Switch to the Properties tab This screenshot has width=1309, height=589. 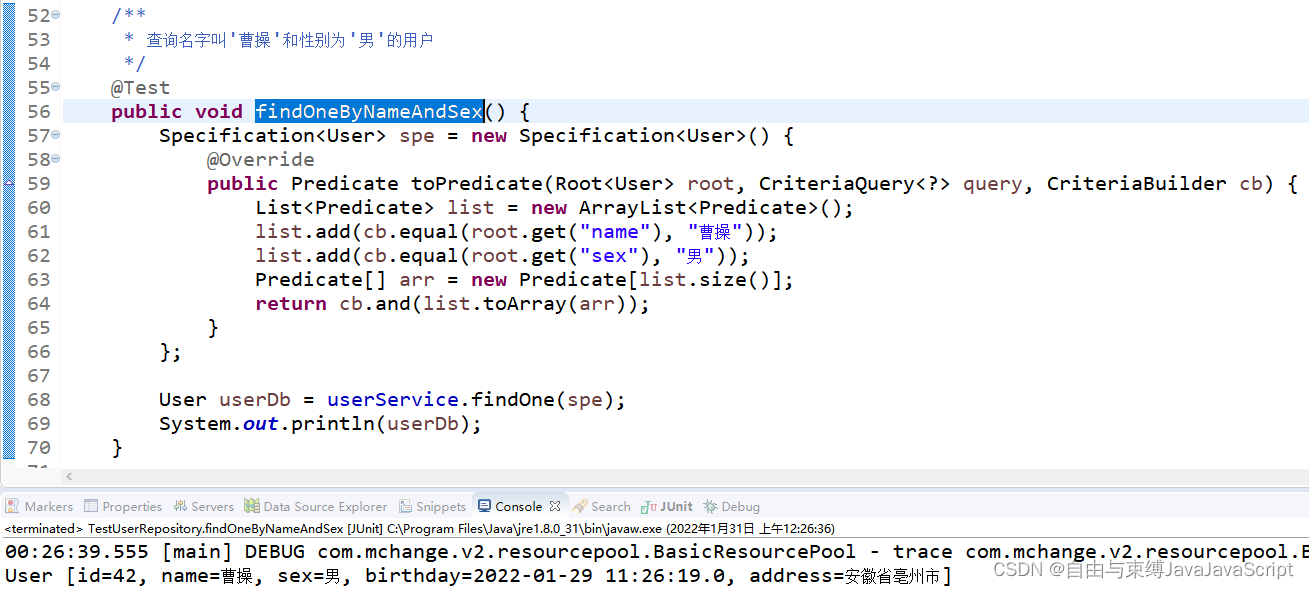123,506
